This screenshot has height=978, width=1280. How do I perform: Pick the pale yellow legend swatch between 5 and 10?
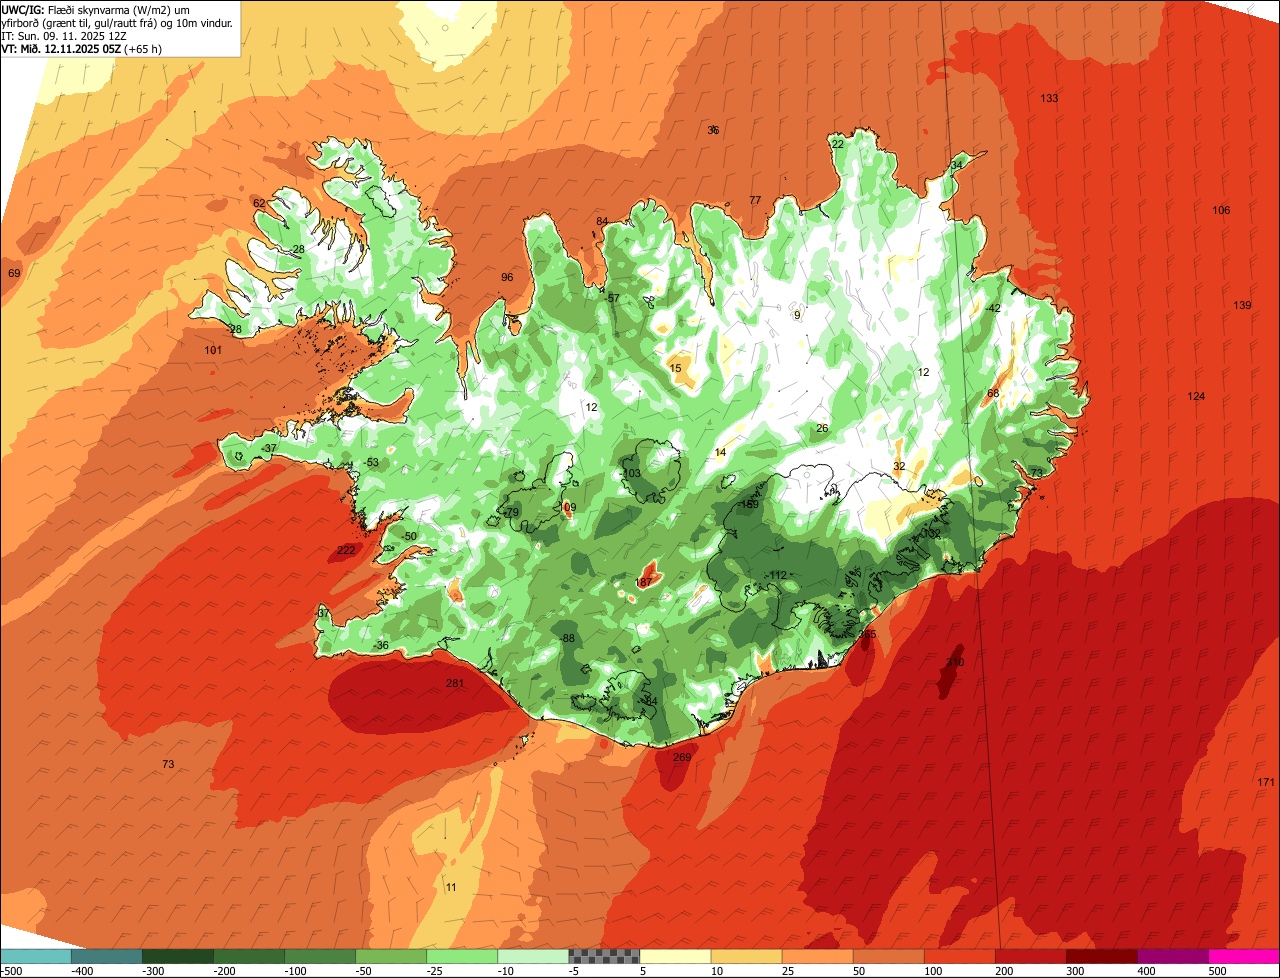coord(674,956)
